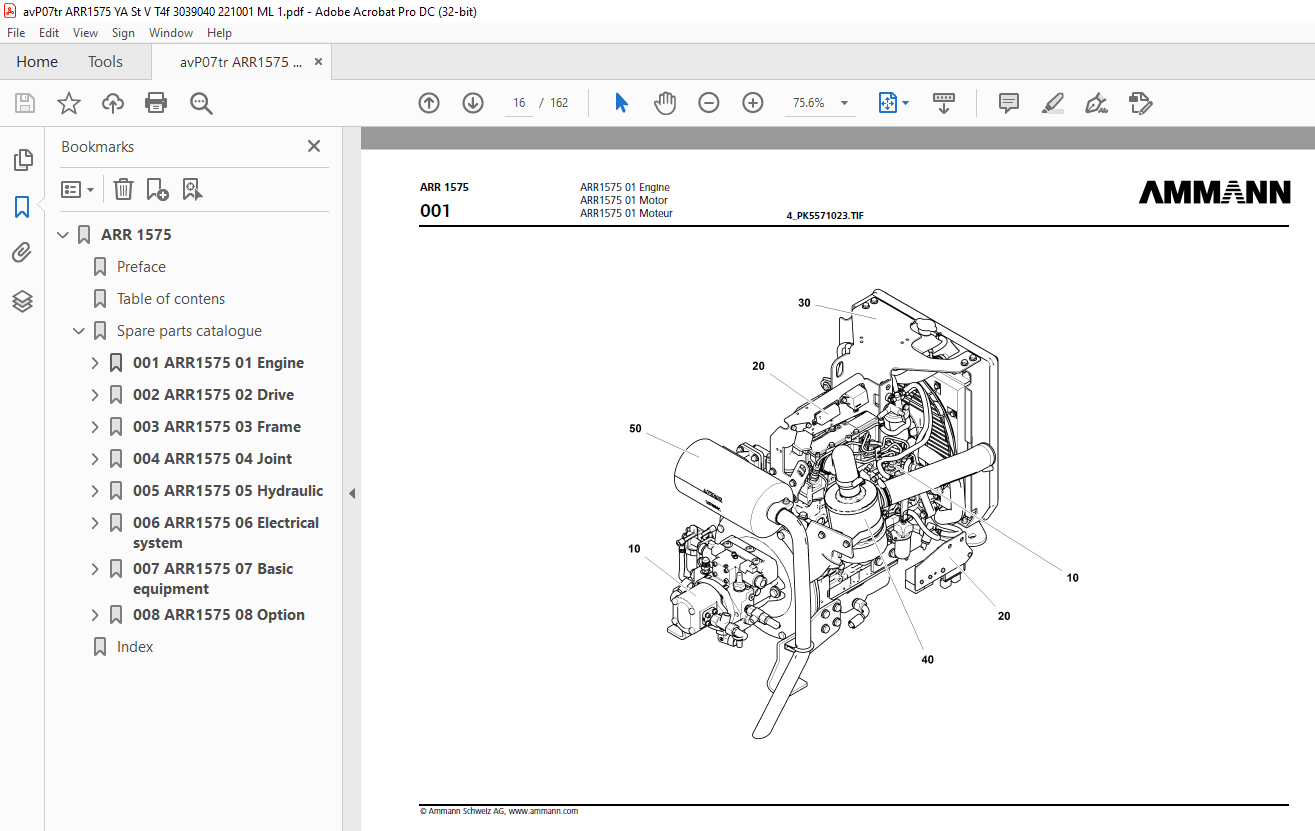
Task: Open the Sign menu
Action: pos(123,33)
